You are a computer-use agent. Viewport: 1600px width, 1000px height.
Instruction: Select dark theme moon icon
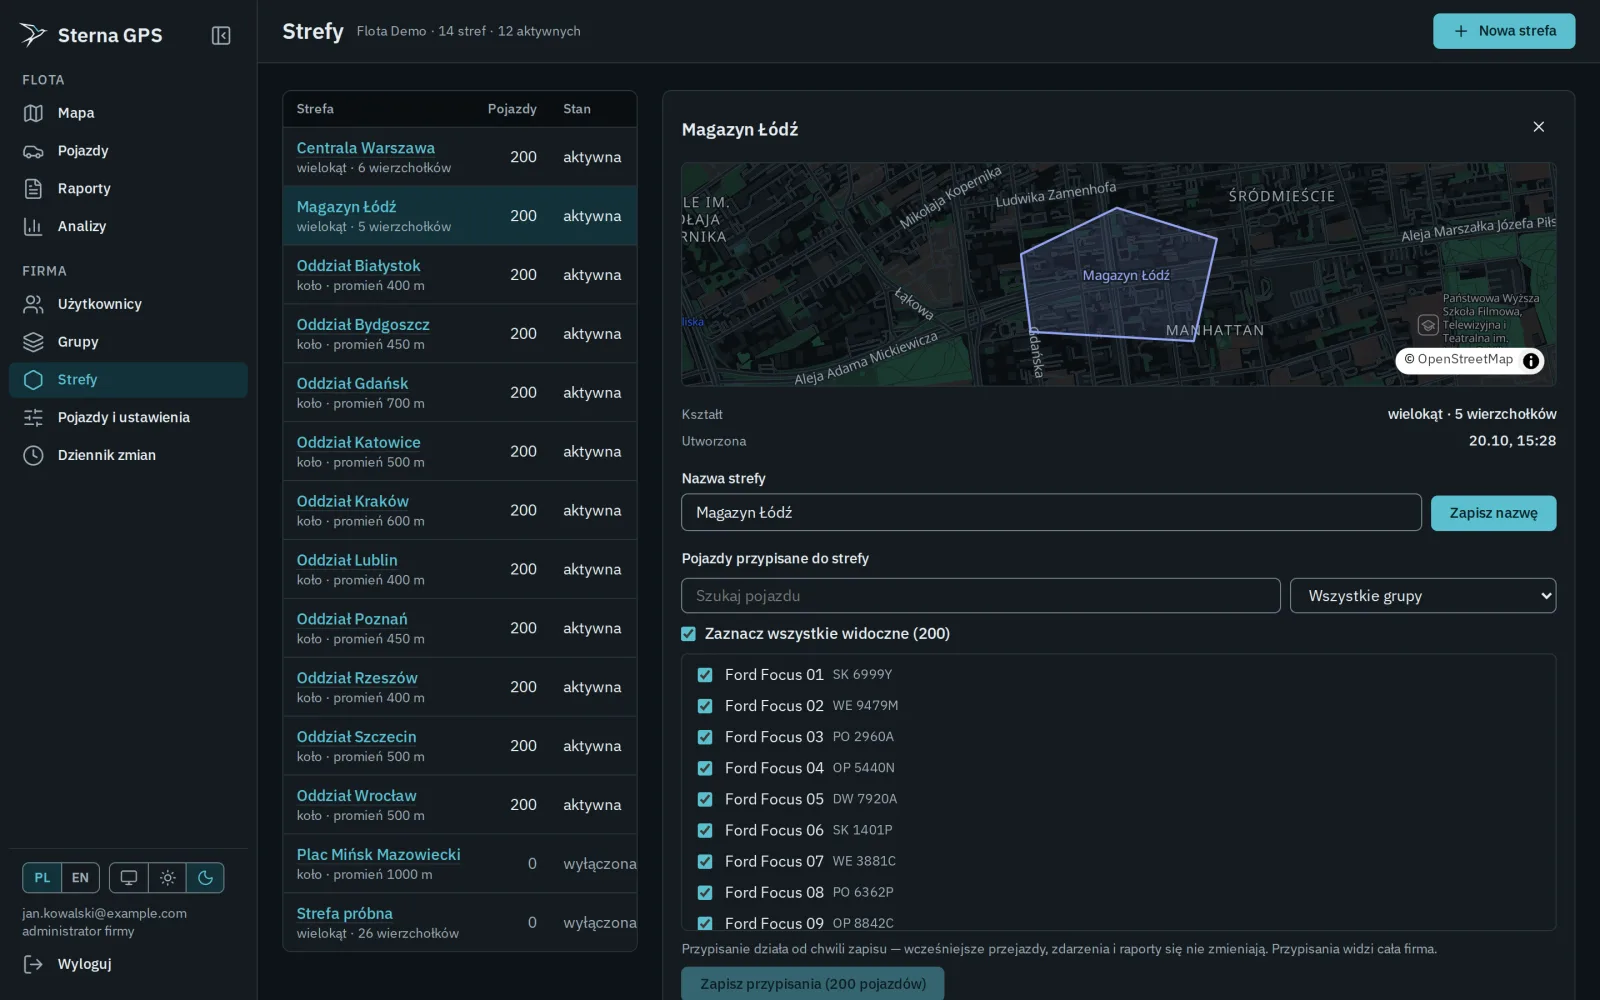pos(205,878)
